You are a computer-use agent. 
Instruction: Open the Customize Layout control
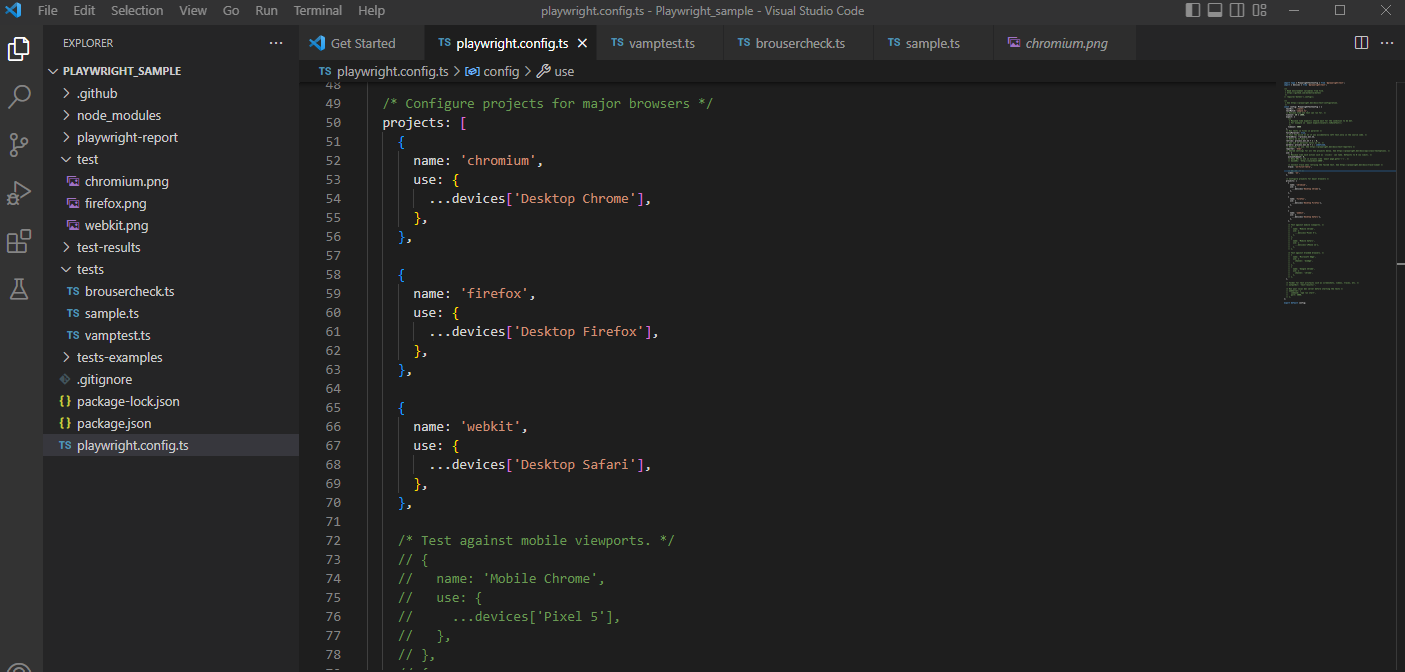pos(1260,11)
